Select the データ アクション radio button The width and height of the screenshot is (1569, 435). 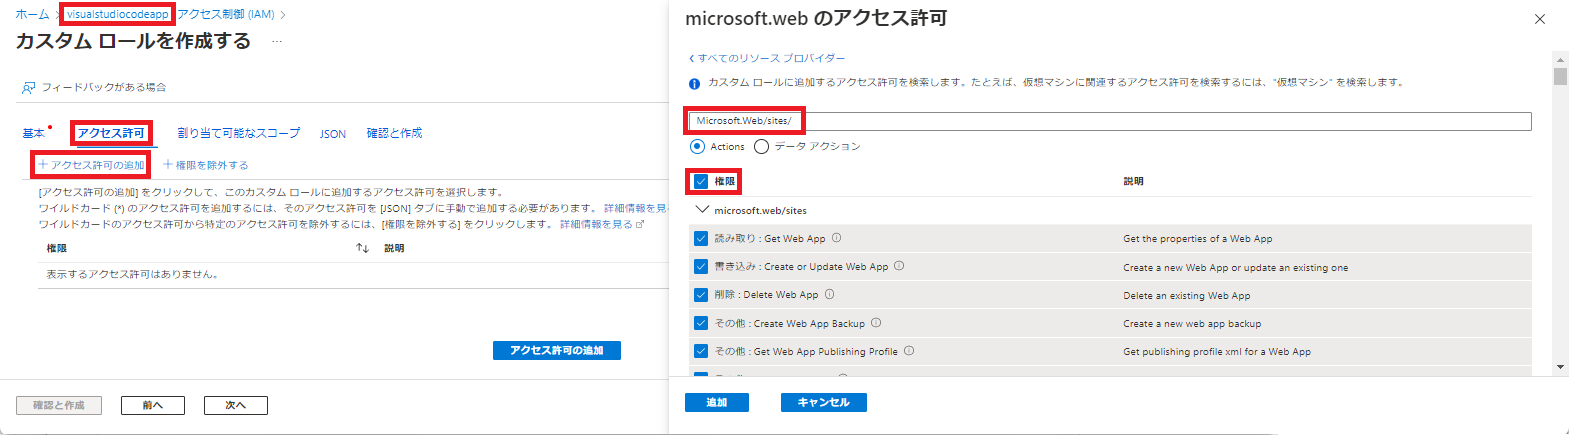click(762, 146)
